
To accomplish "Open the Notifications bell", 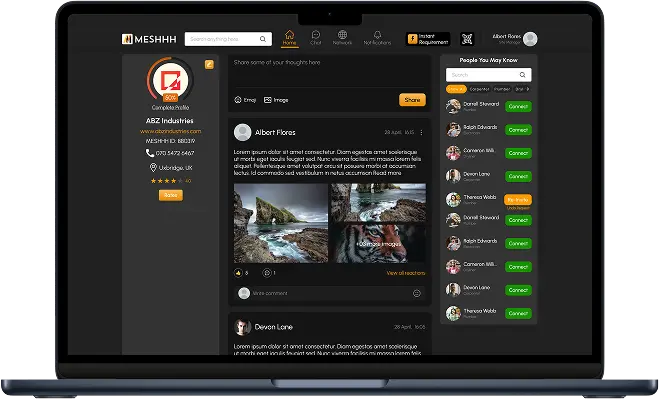I will (377, 38).
